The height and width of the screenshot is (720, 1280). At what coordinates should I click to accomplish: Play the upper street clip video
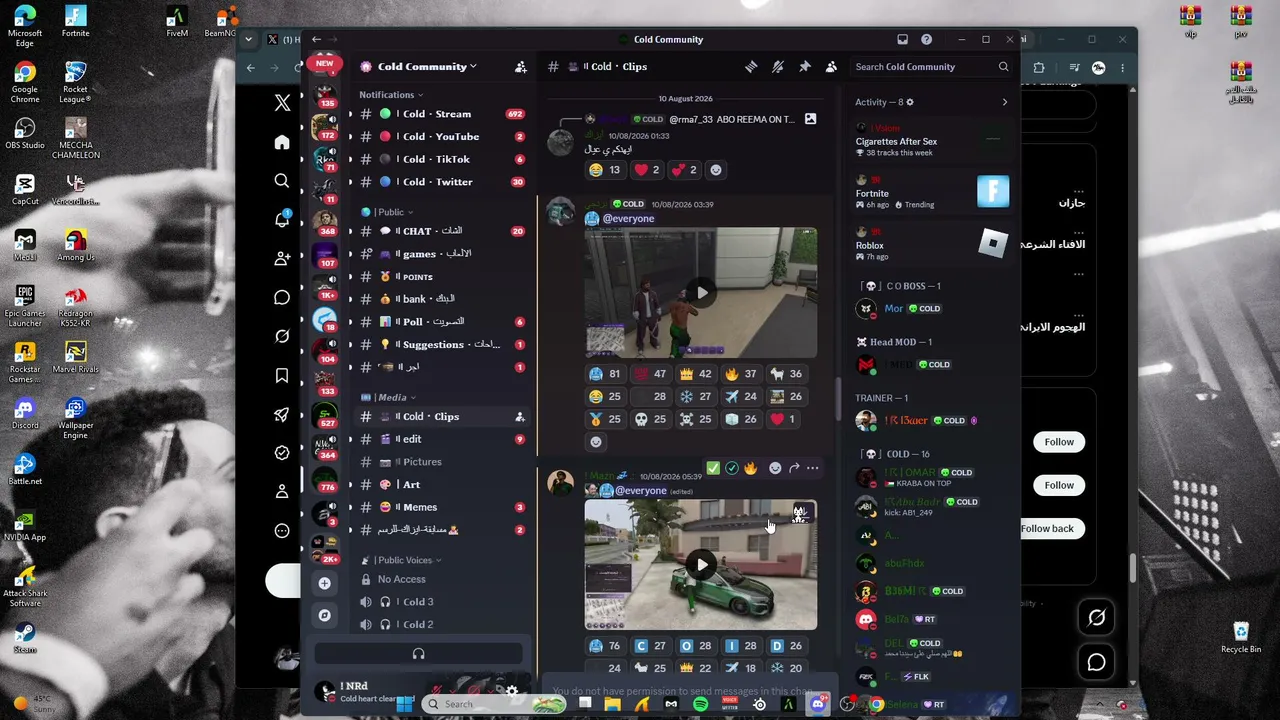click(702, 293)
